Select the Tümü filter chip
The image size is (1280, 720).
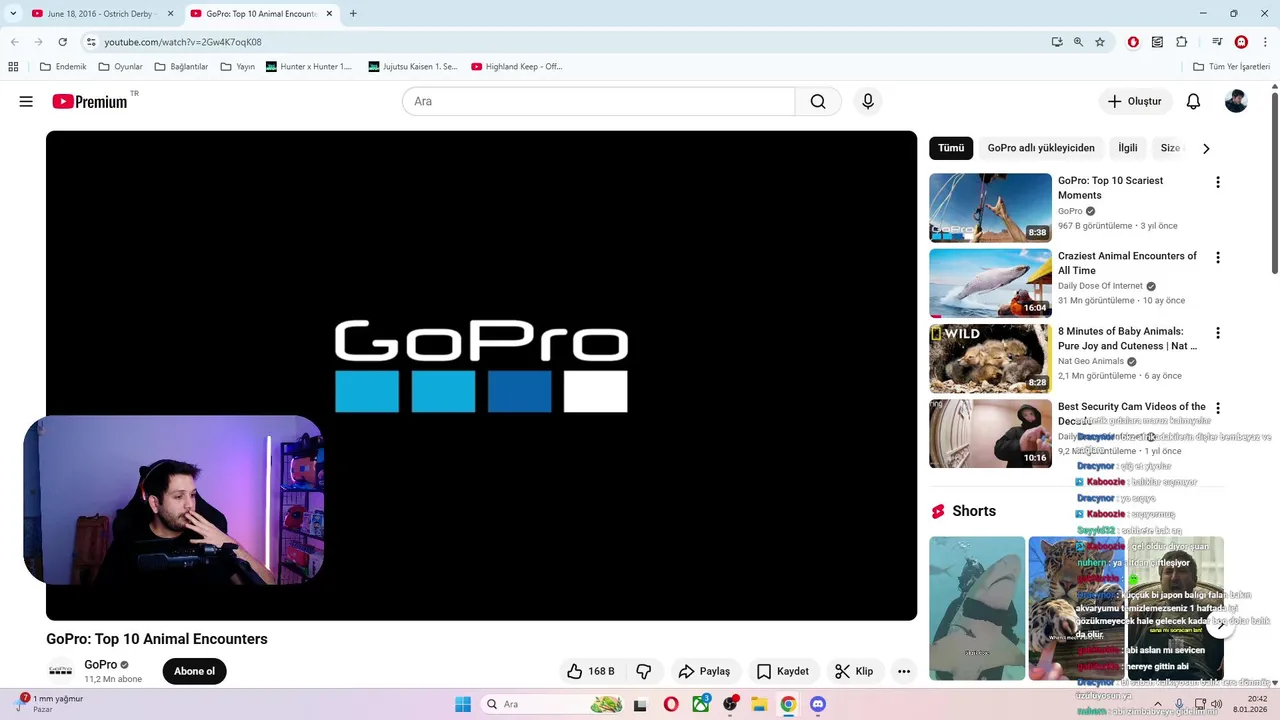(x=951, y=148)
